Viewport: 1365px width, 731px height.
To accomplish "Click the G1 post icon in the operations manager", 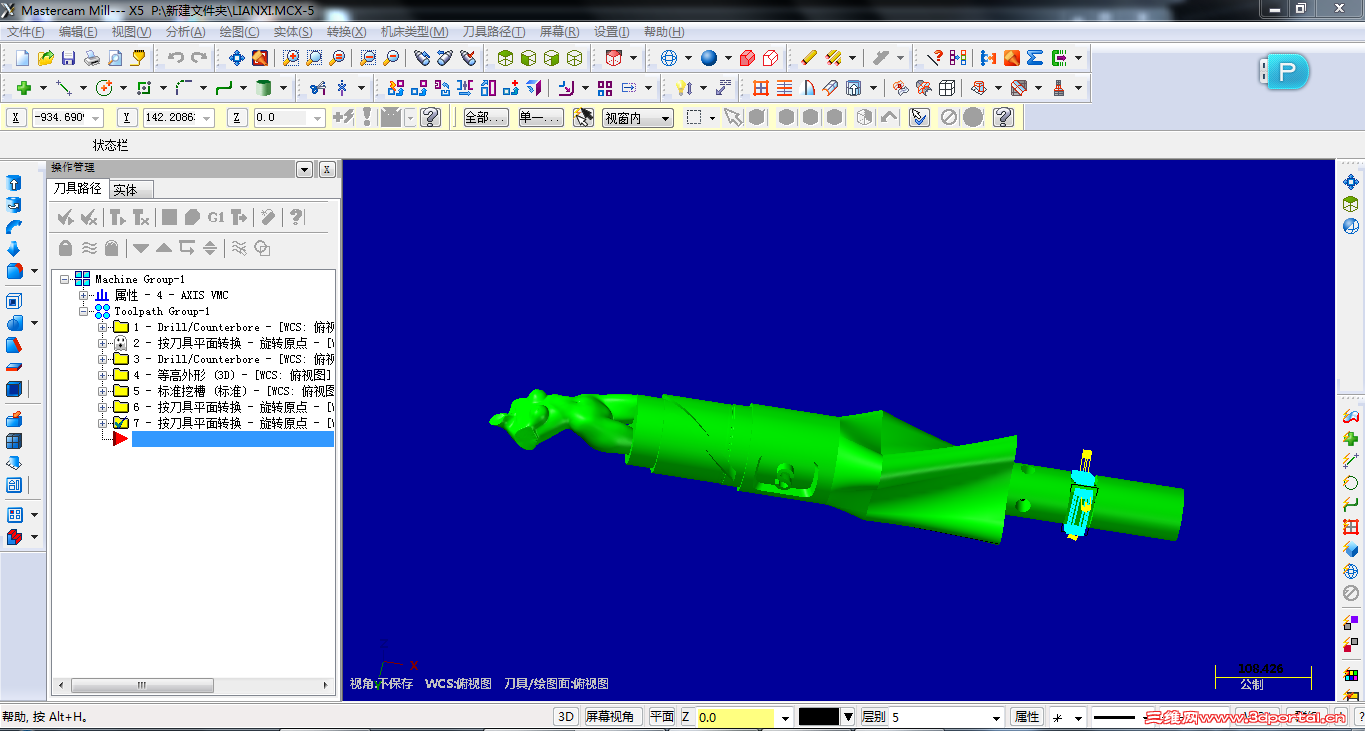I will tap(216, 217).
